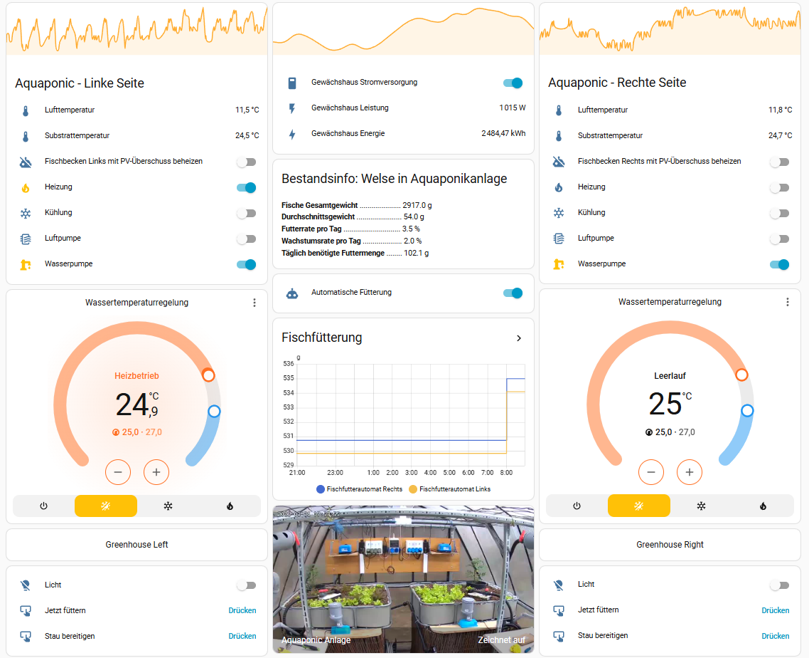Screen dimensions: 809x658
Task: Toggle Greenhouse Right Licht switch
Action: point(780,585)
